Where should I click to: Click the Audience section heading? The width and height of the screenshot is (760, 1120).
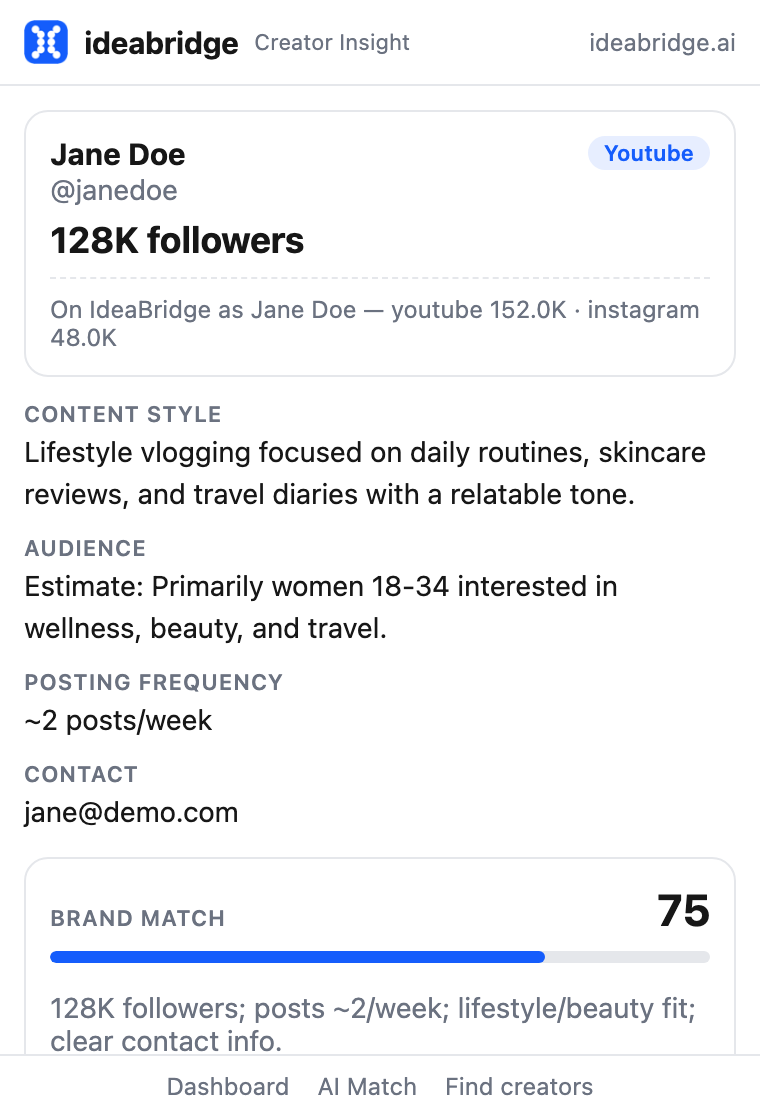coord(85,549)
